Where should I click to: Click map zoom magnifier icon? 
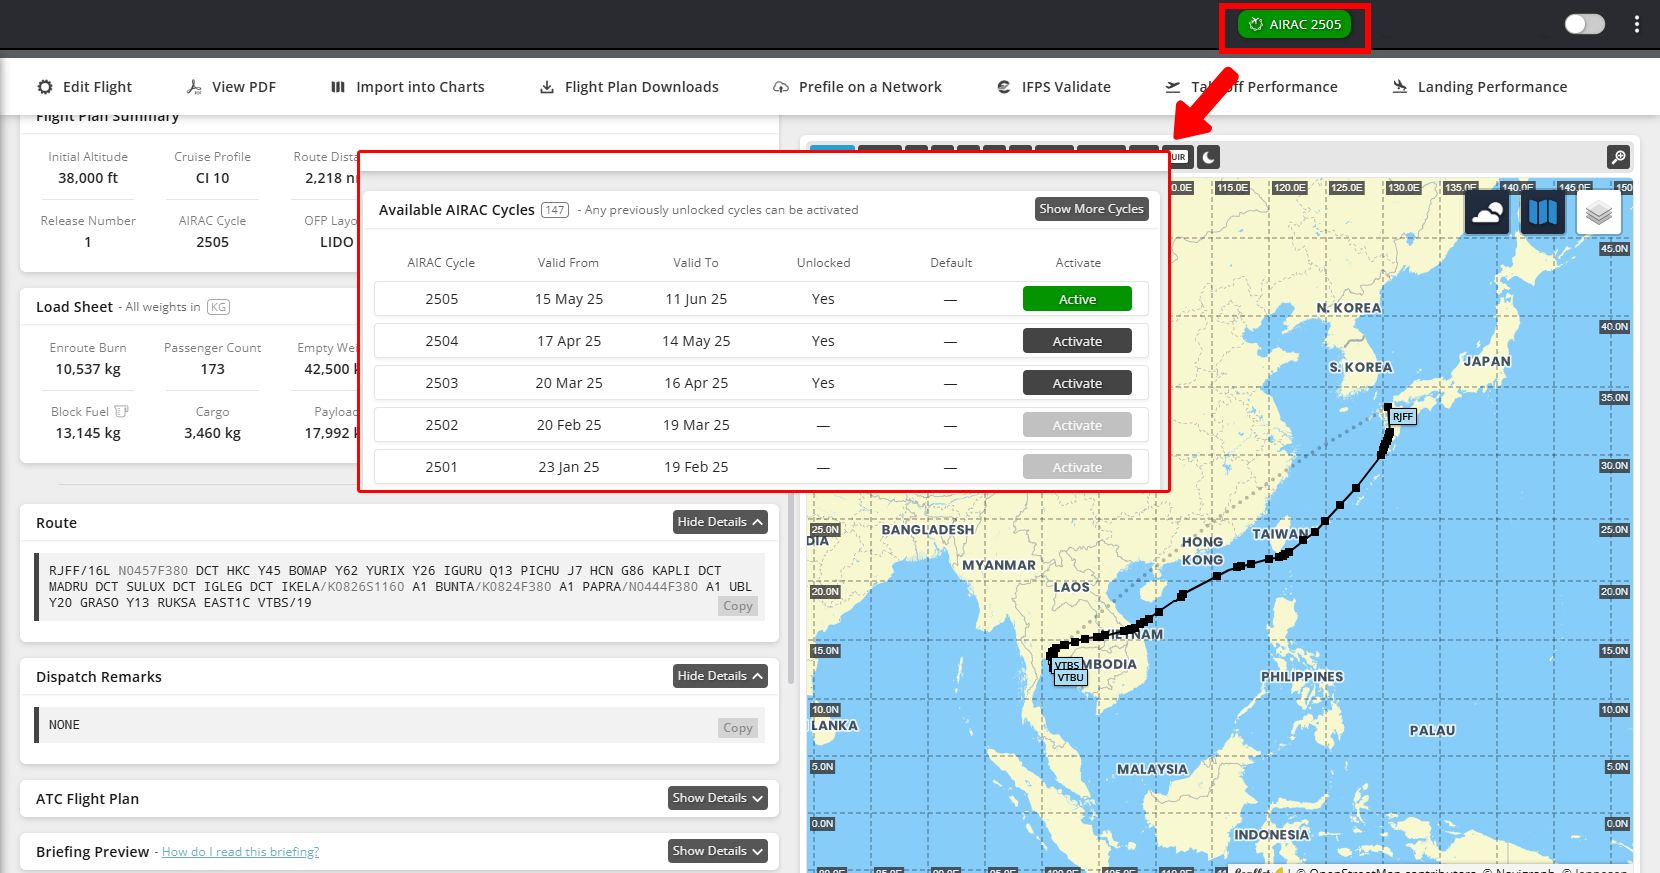(x=1618, y=157)
